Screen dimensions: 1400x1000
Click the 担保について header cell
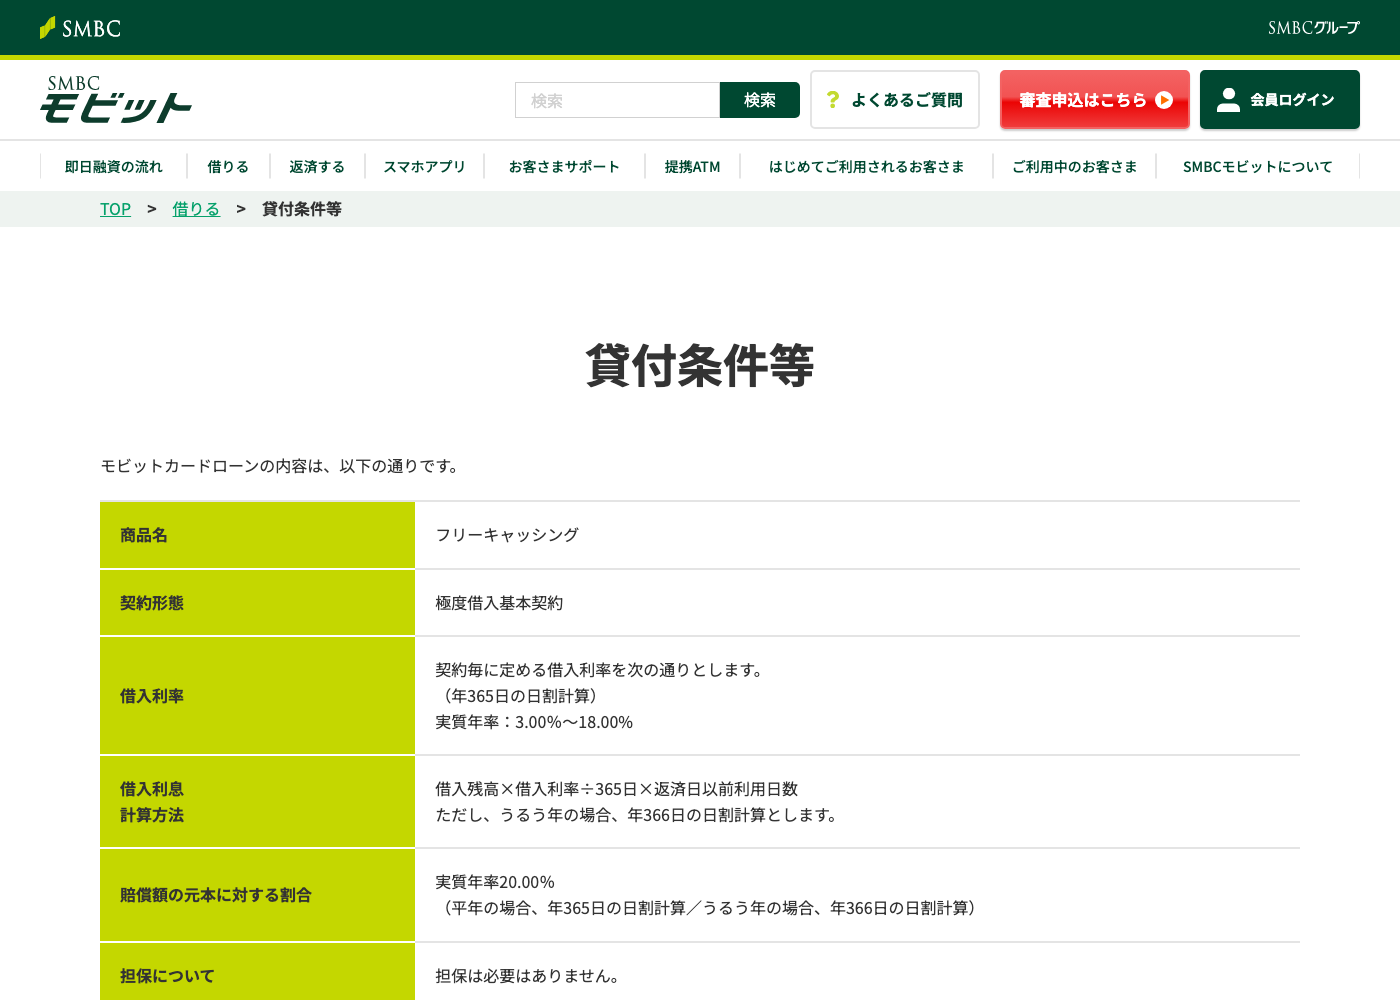tap(257, 972)
